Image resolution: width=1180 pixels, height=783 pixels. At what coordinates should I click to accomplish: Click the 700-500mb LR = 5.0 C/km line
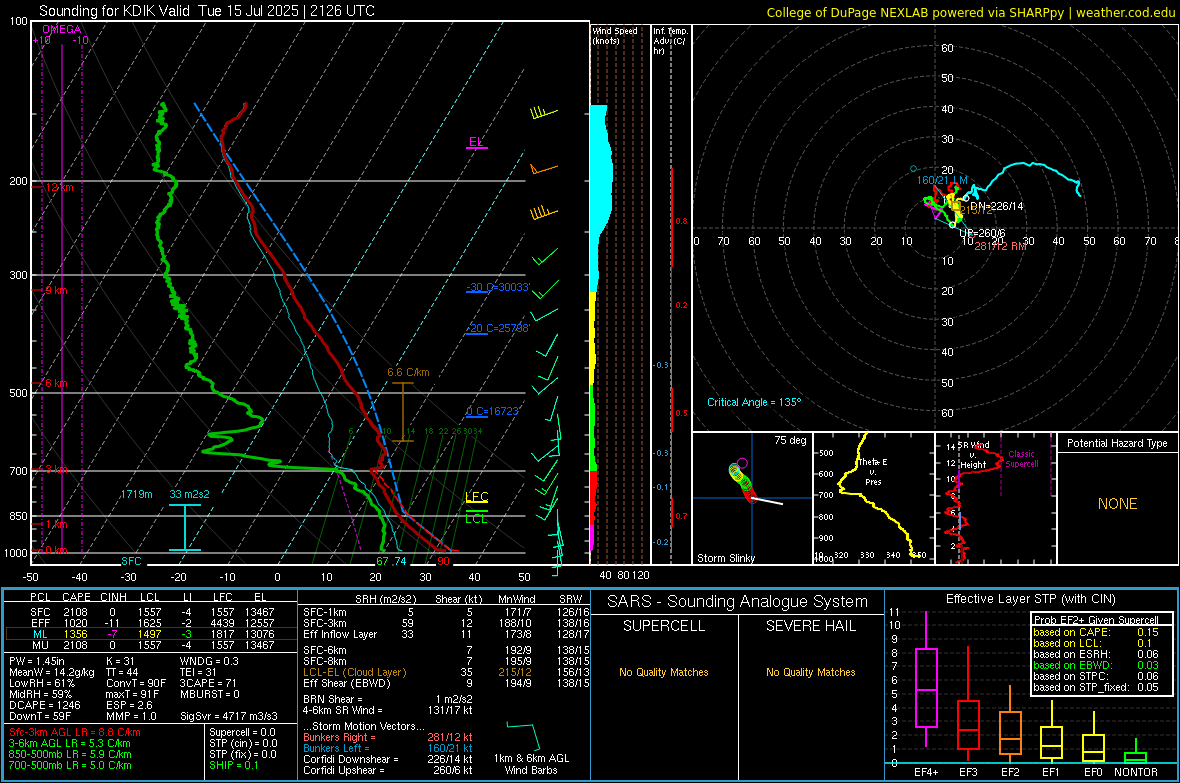coord(70,765)
